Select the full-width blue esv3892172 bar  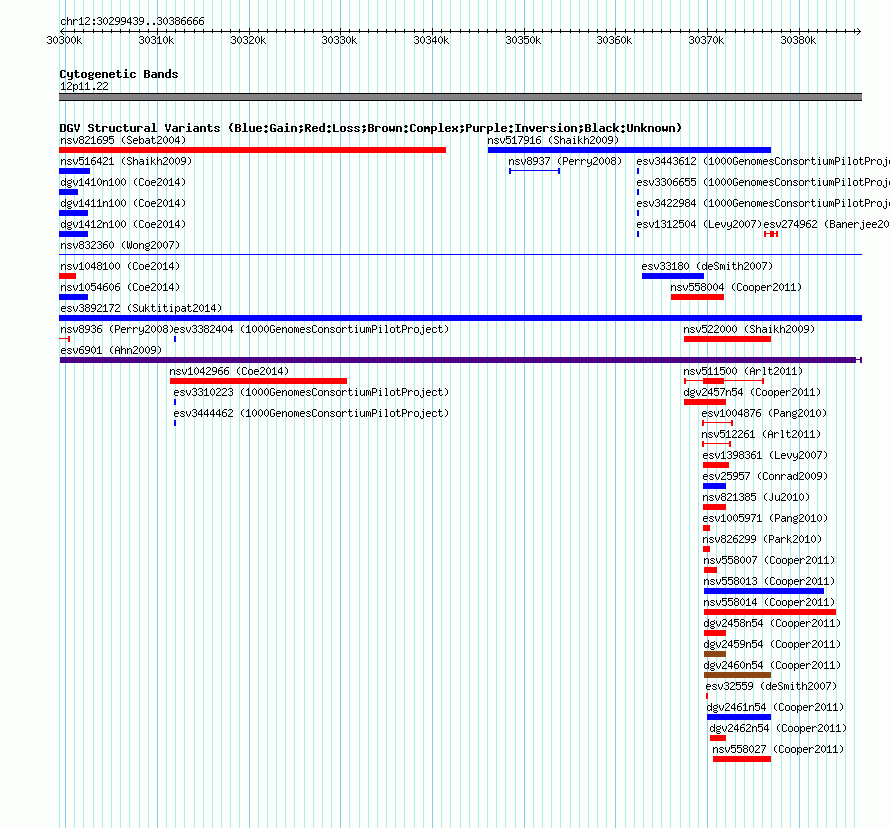pos(460,318)
